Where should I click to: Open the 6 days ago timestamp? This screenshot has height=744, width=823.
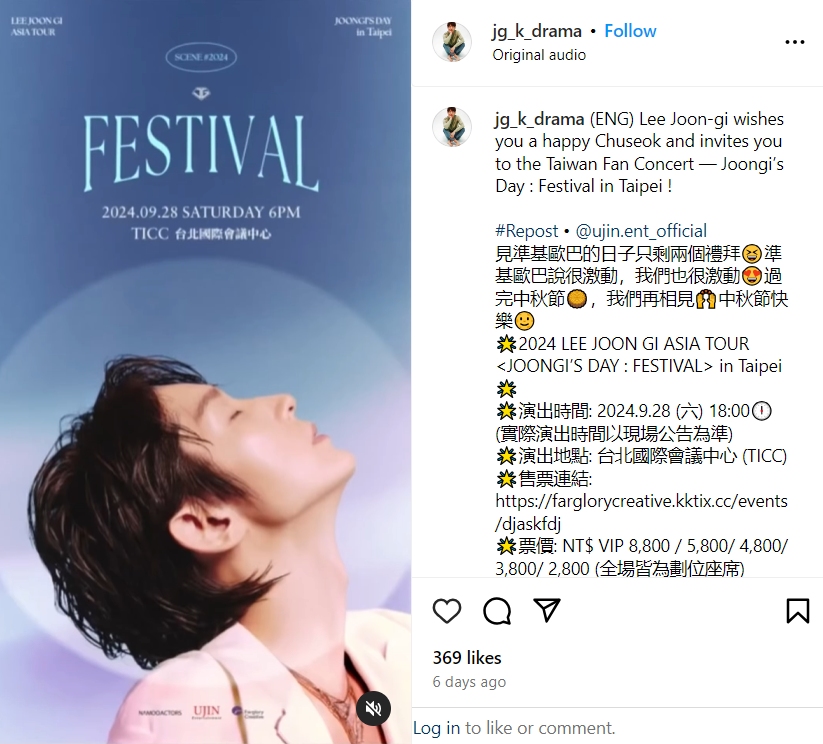point(469,682)
